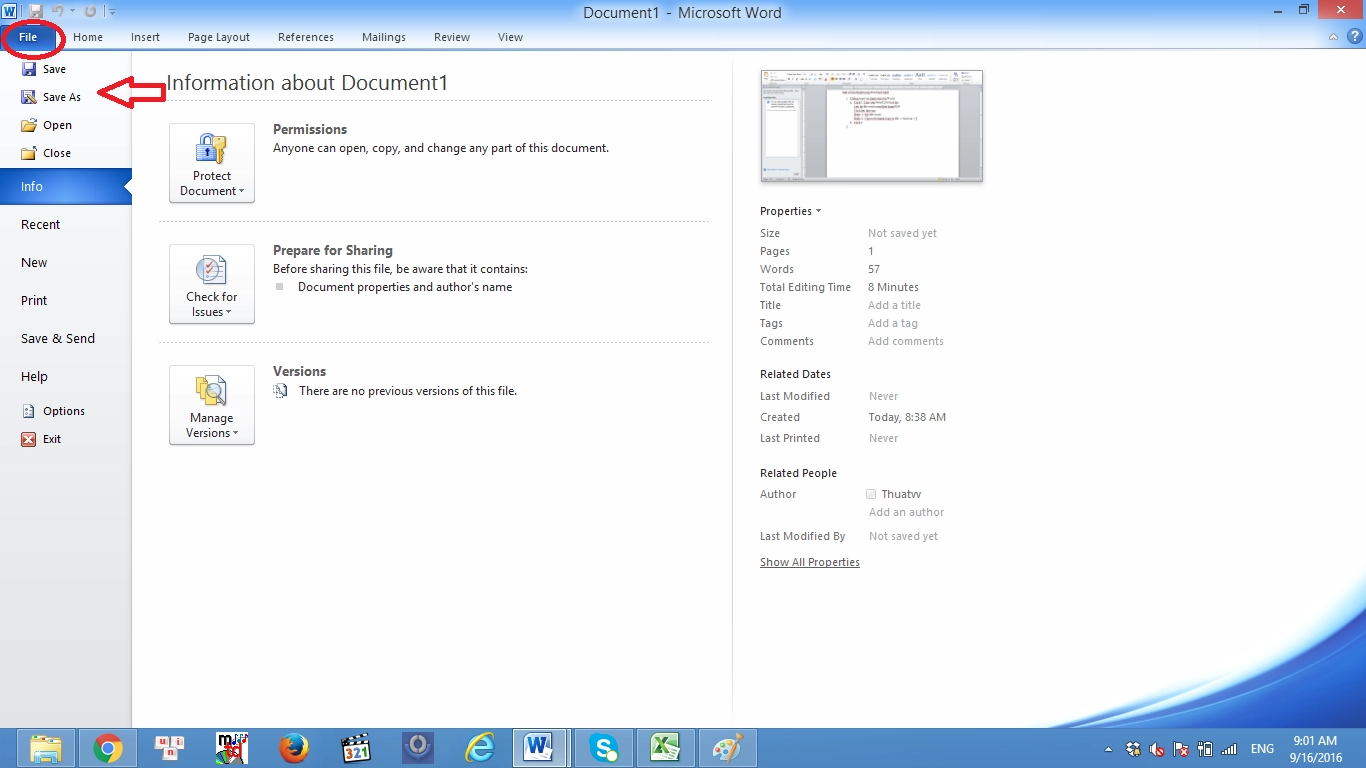Click the Save icon in backstage menu
The width and height of the screenshot is (1366, 768).
tap(29, 69)
